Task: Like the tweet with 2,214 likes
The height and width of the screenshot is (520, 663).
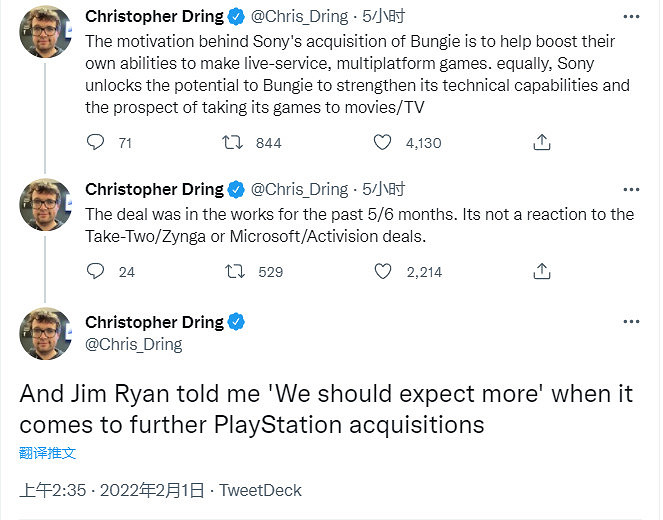Action: 382,271
